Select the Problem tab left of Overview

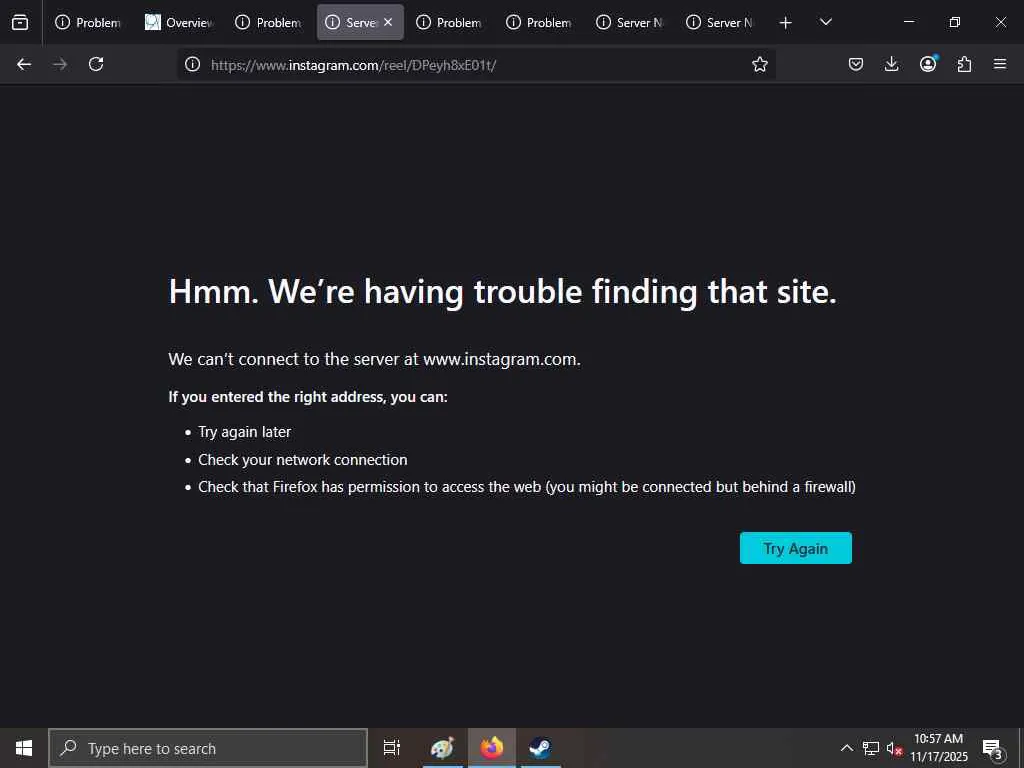(x=89, y=22)
